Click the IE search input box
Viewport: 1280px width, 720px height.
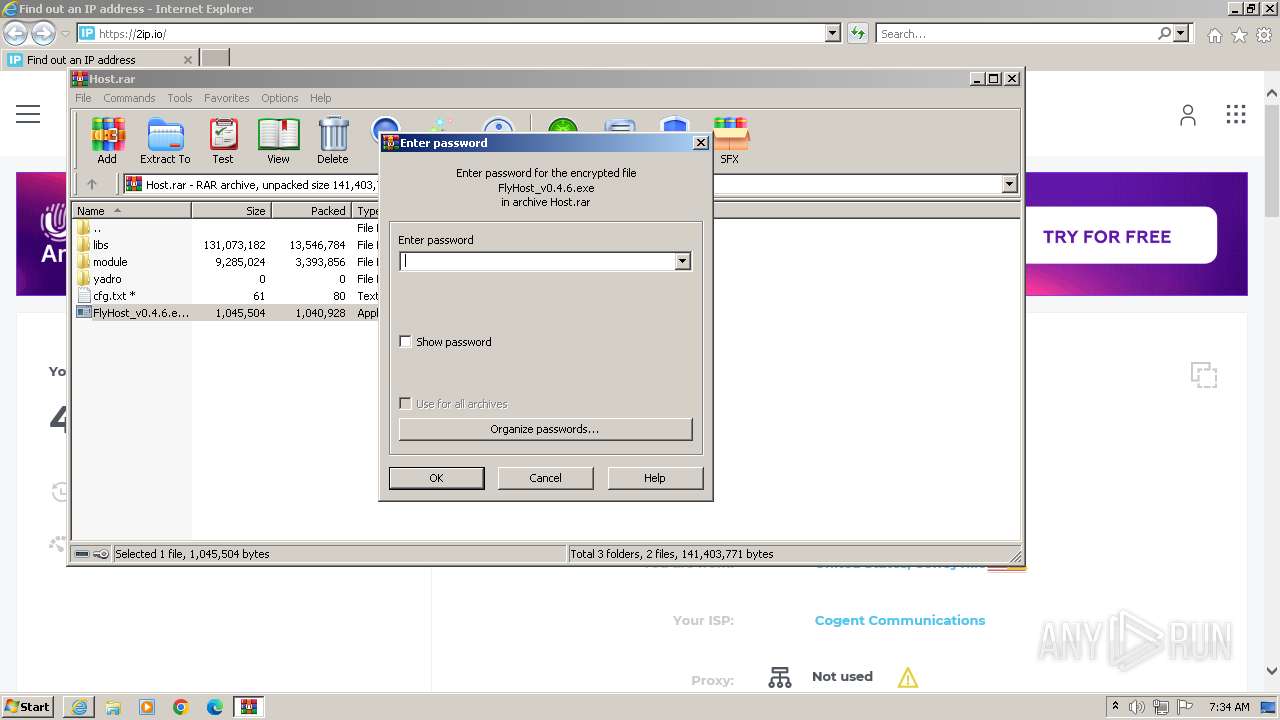1016,34
